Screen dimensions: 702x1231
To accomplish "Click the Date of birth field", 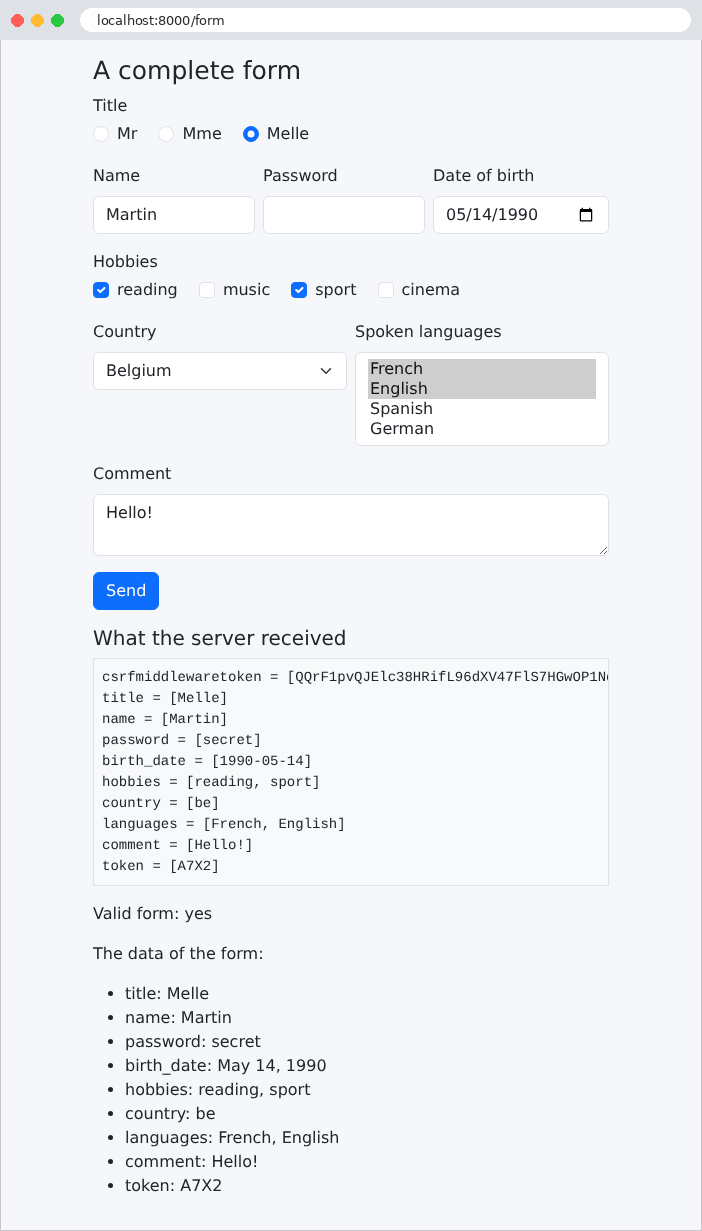I will click(x=521, y=215).
